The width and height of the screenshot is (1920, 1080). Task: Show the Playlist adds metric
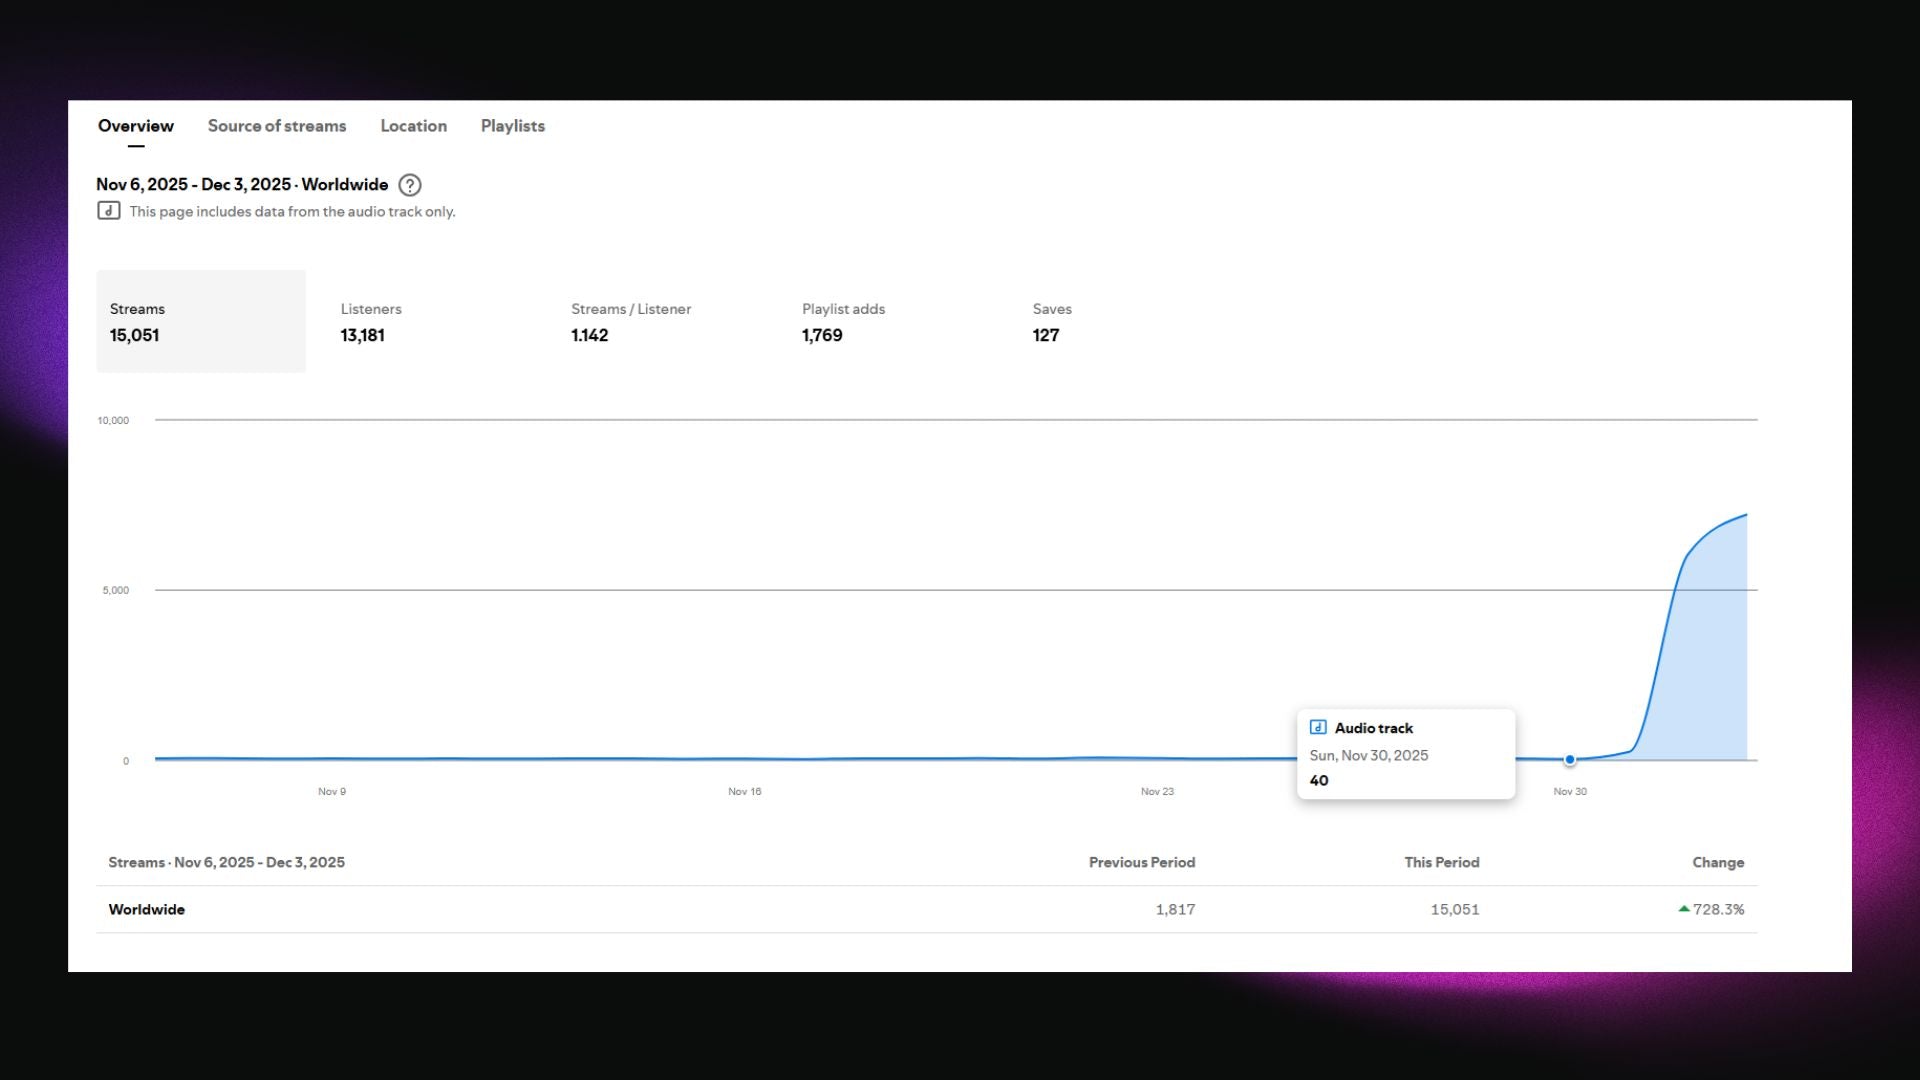coord(843,322)
